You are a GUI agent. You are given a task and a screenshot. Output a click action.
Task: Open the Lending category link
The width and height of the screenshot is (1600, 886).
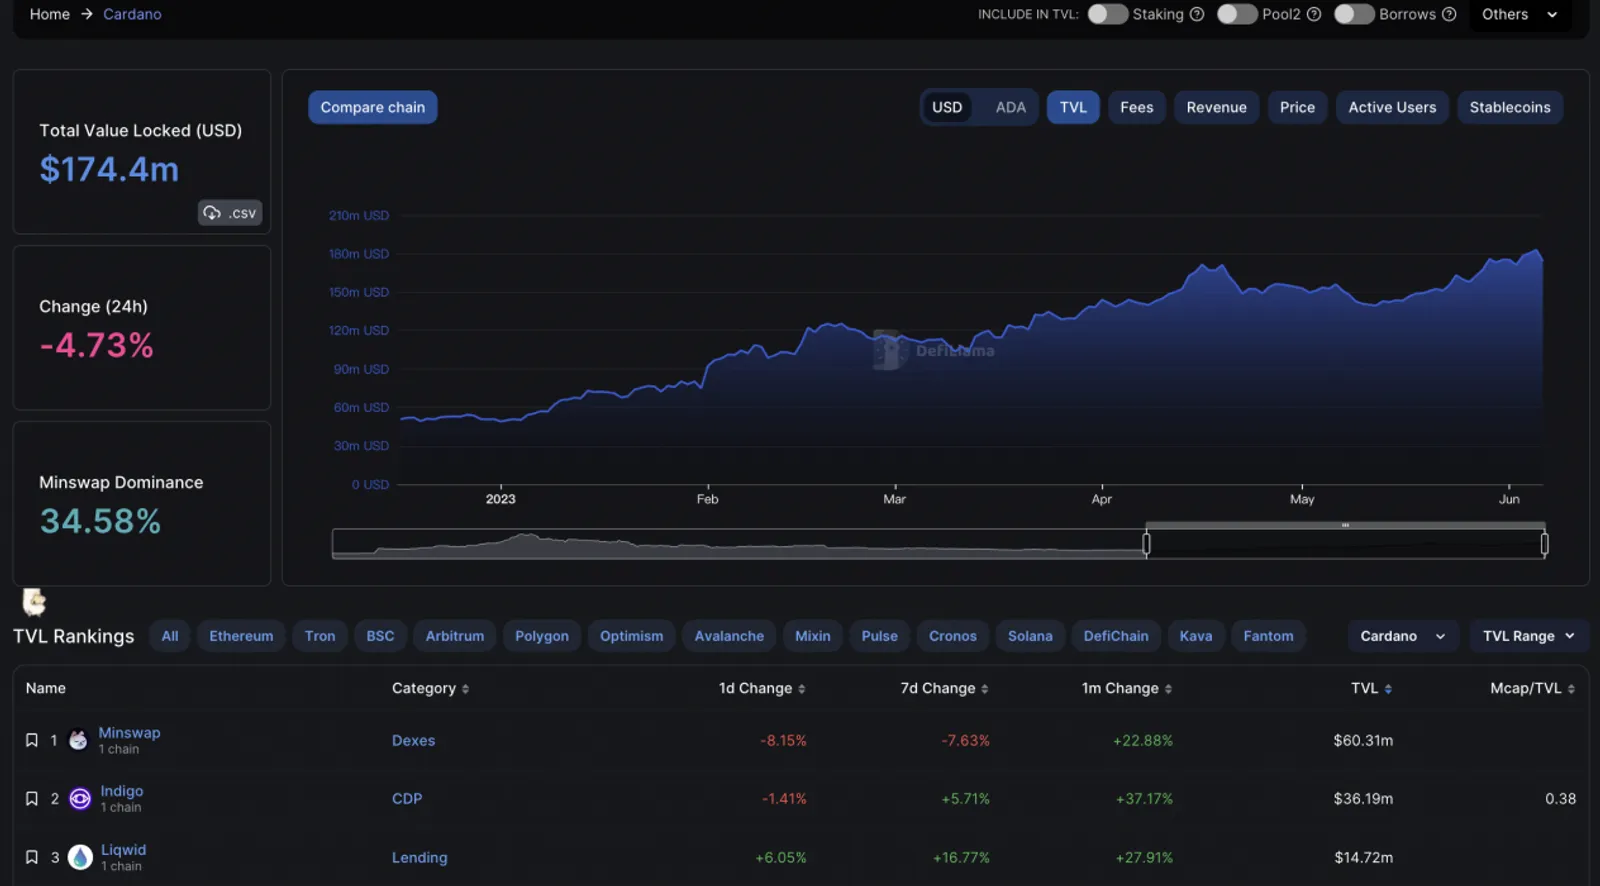point(419,858)
